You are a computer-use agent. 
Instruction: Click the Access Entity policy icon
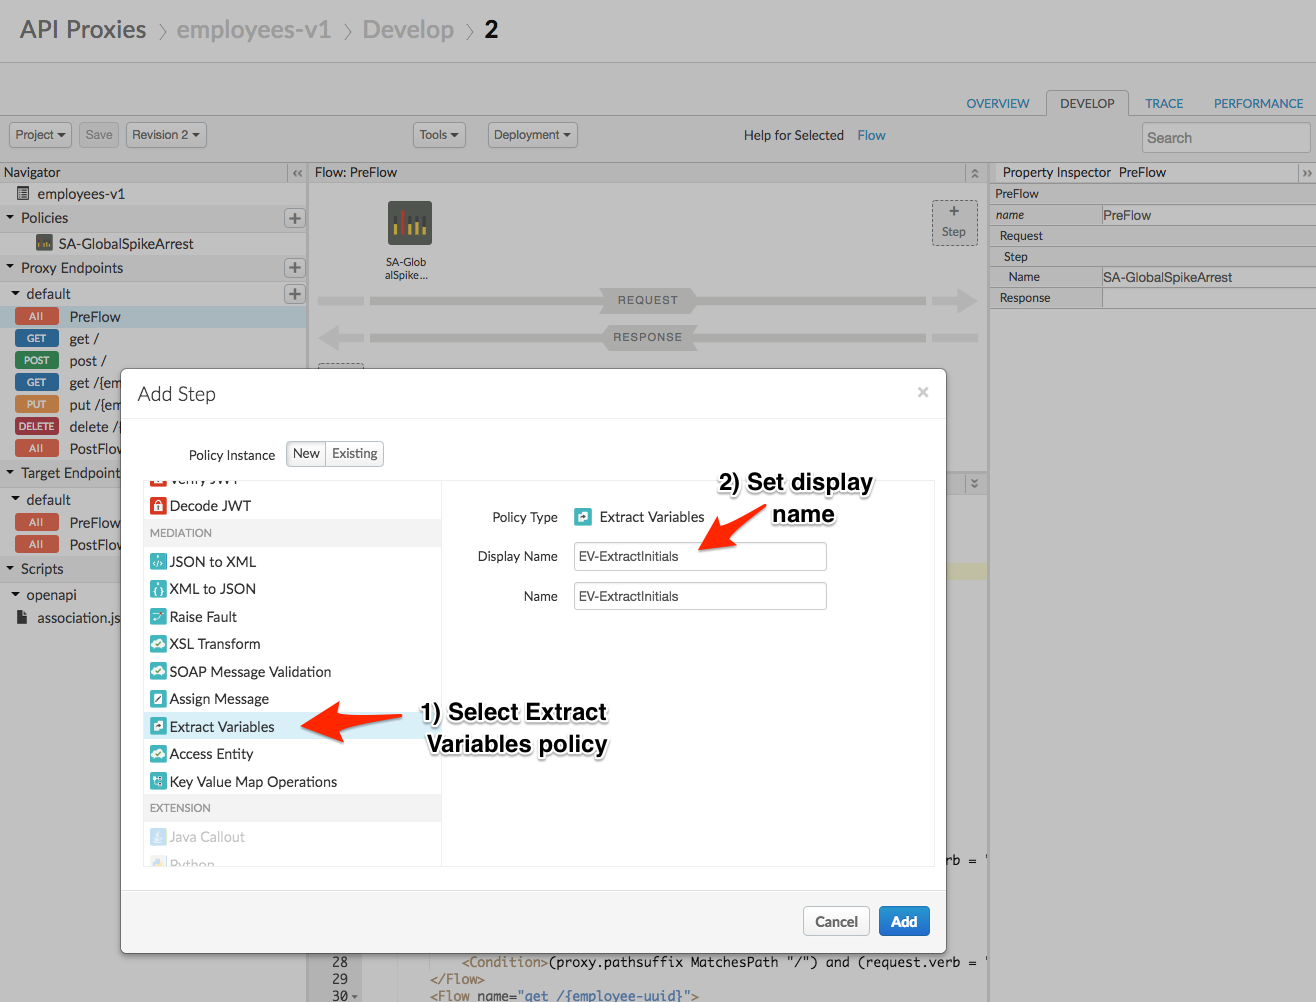[x=157, y=754]
